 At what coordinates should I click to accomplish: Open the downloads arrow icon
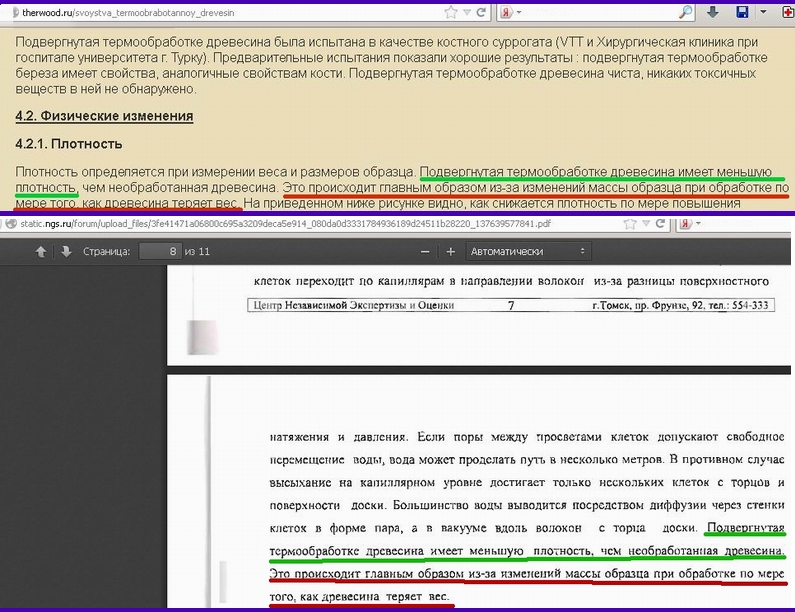click(714, 13)
